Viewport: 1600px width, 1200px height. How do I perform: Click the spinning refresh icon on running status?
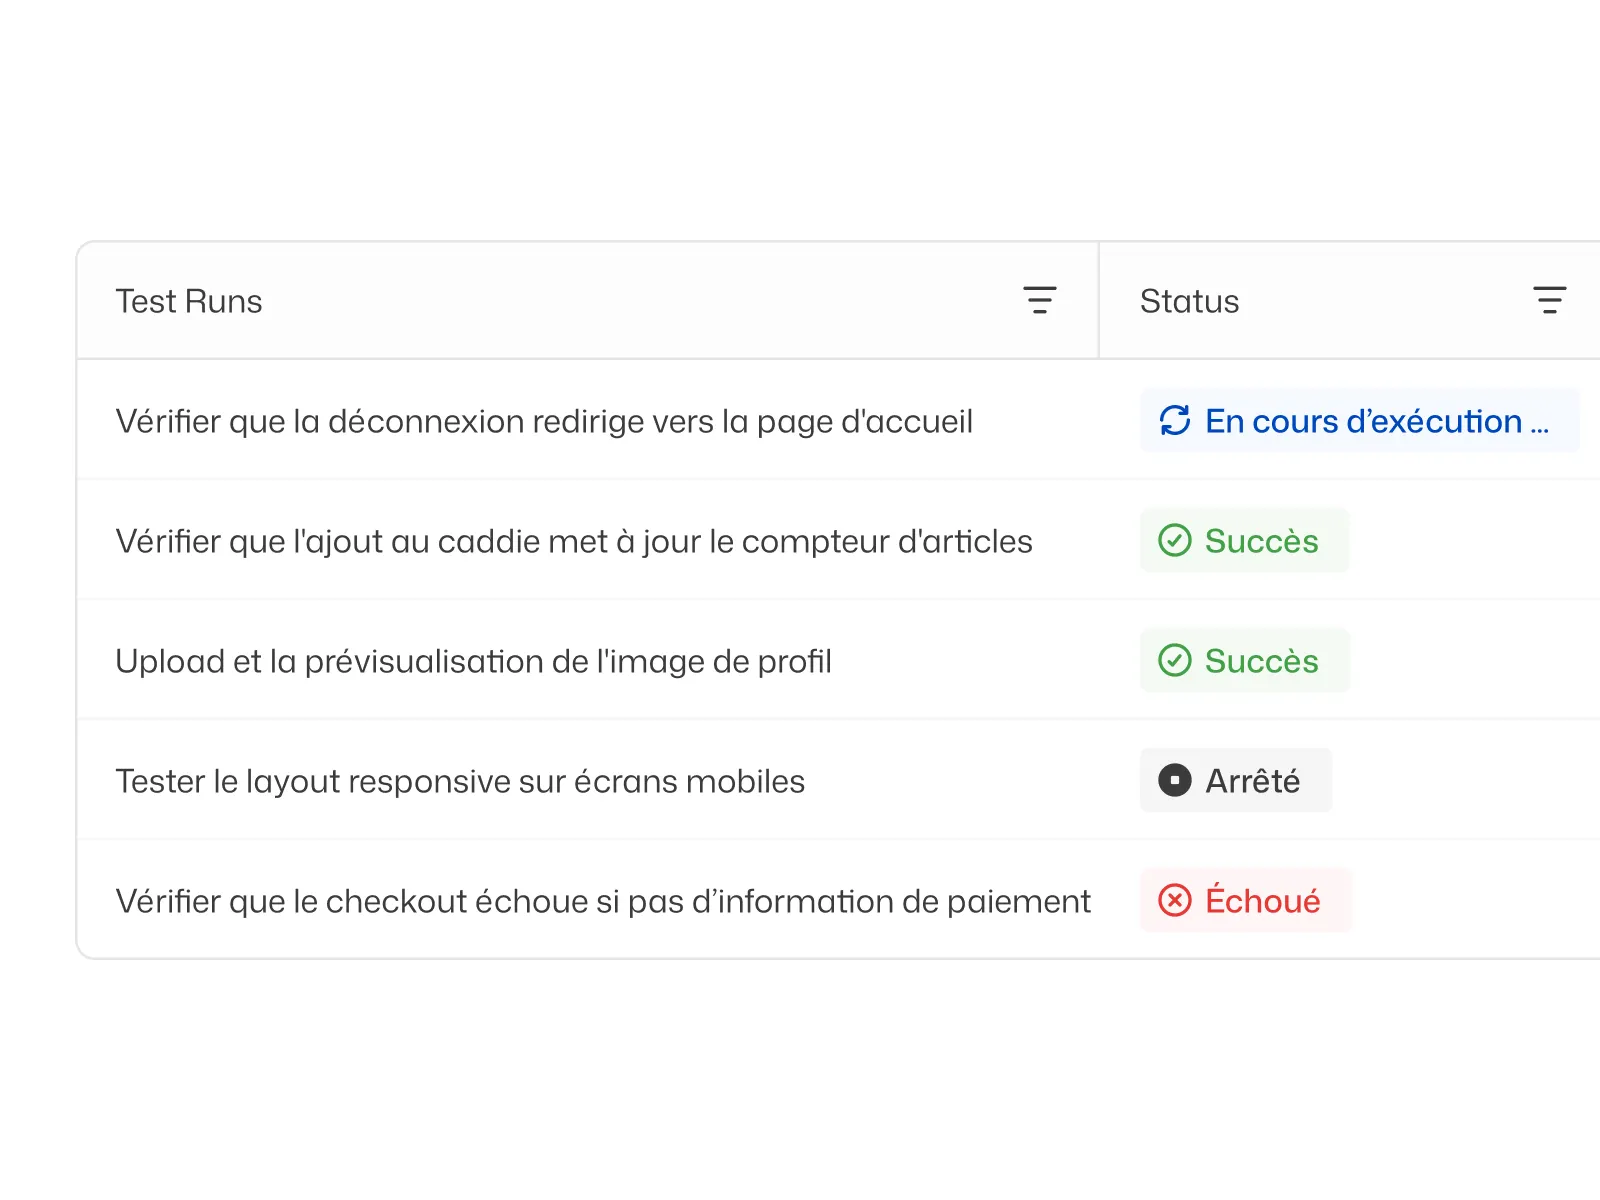pyautogui.click(x=1175, y=421)
